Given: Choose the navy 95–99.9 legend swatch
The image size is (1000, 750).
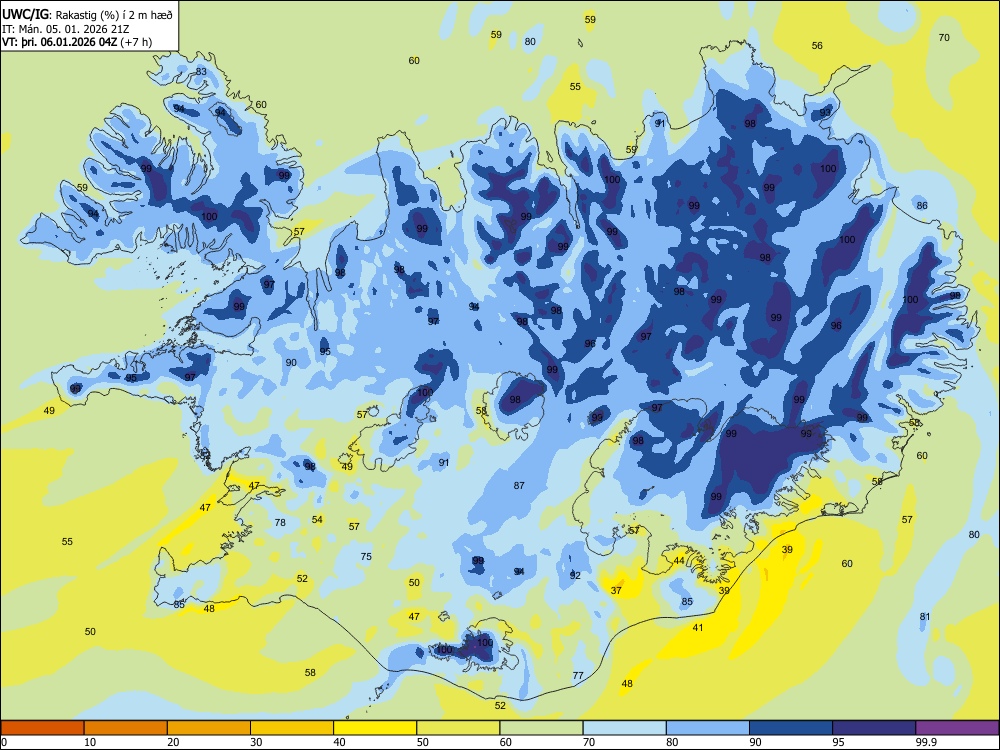Looking at the screenshot, I should click(874, 728).
